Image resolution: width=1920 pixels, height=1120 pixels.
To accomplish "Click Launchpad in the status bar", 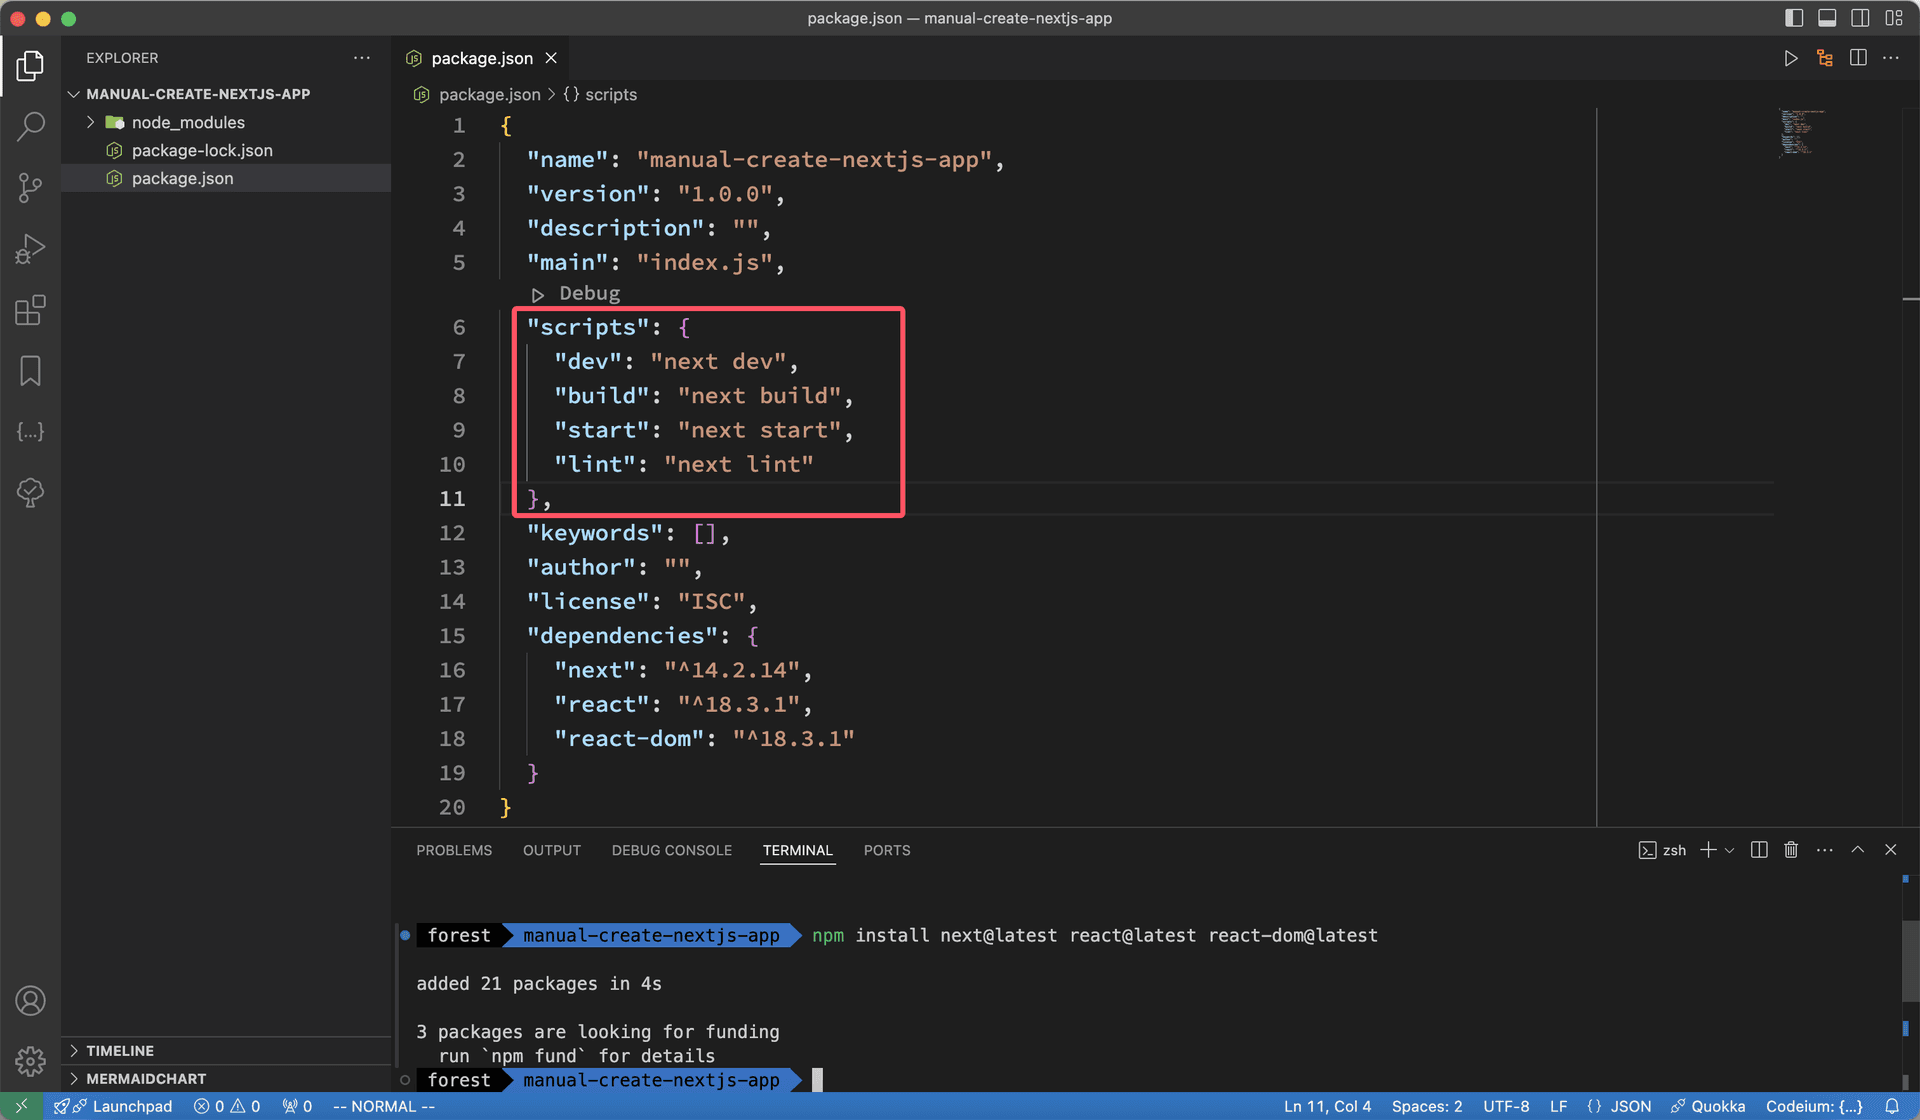I will (x=113, y=1106).
